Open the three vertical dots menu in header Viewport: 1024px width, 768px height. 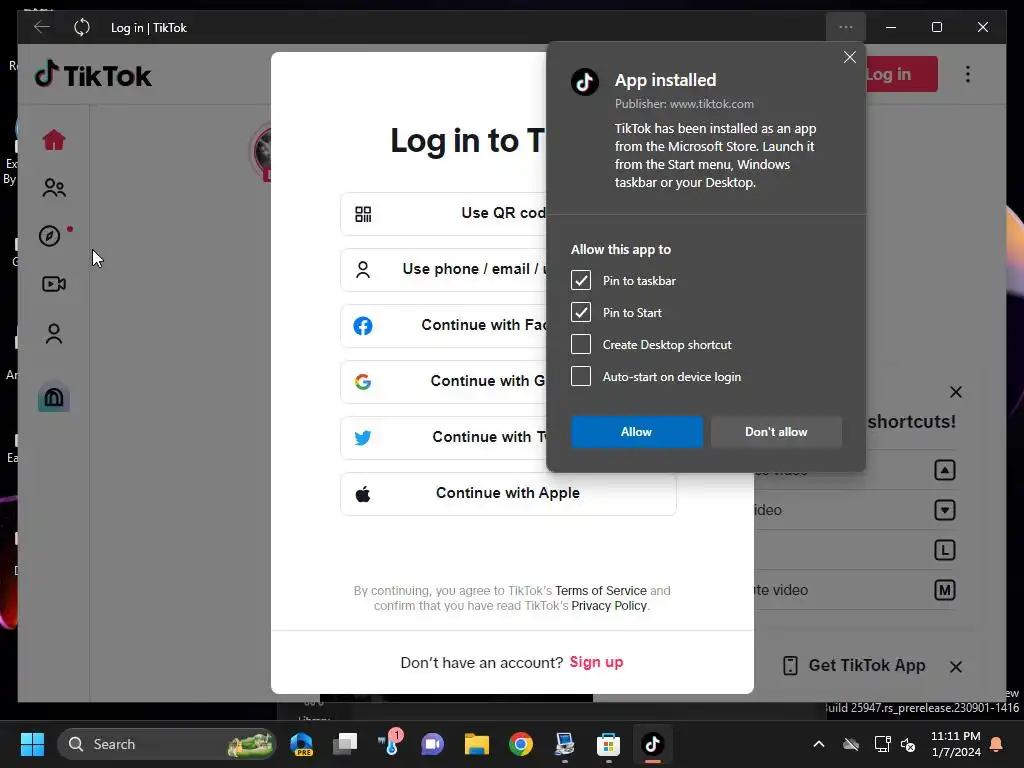(968, 74)
